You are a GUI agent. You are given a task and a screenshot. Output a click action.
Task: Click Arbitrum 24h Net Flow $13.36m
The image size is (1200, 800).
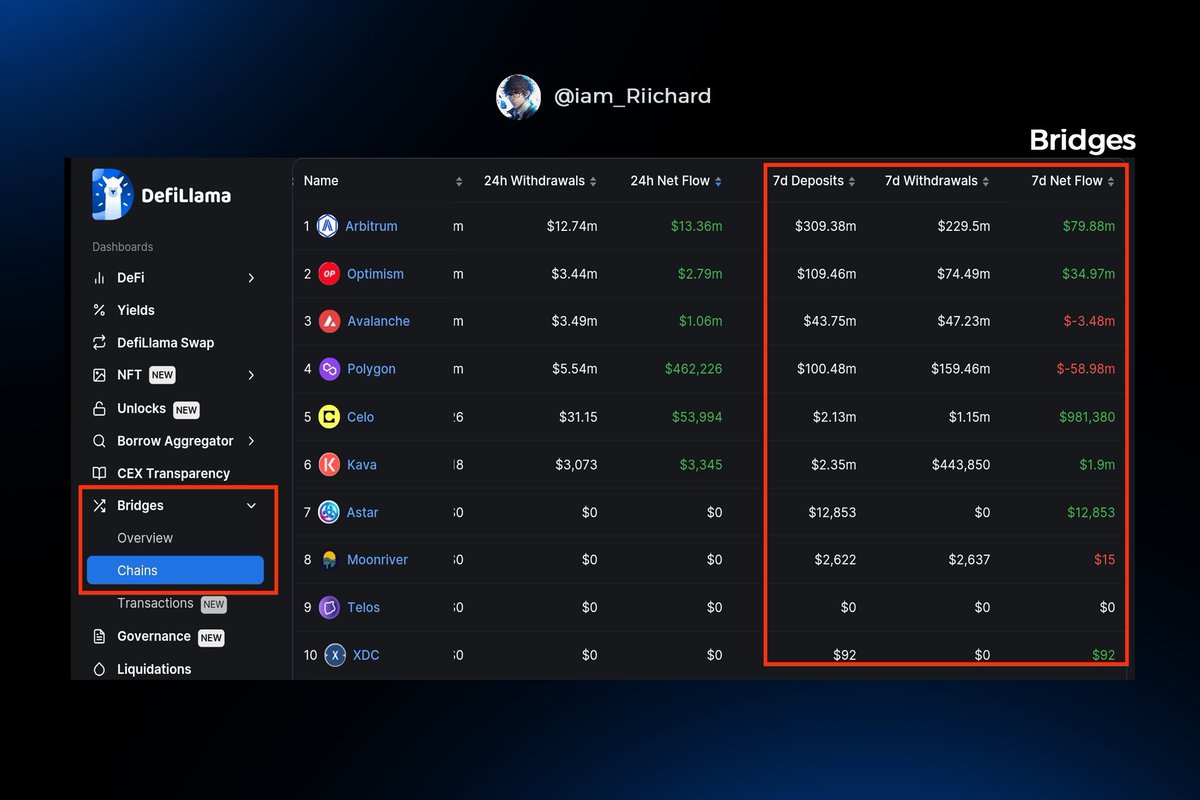coord(699,226)
